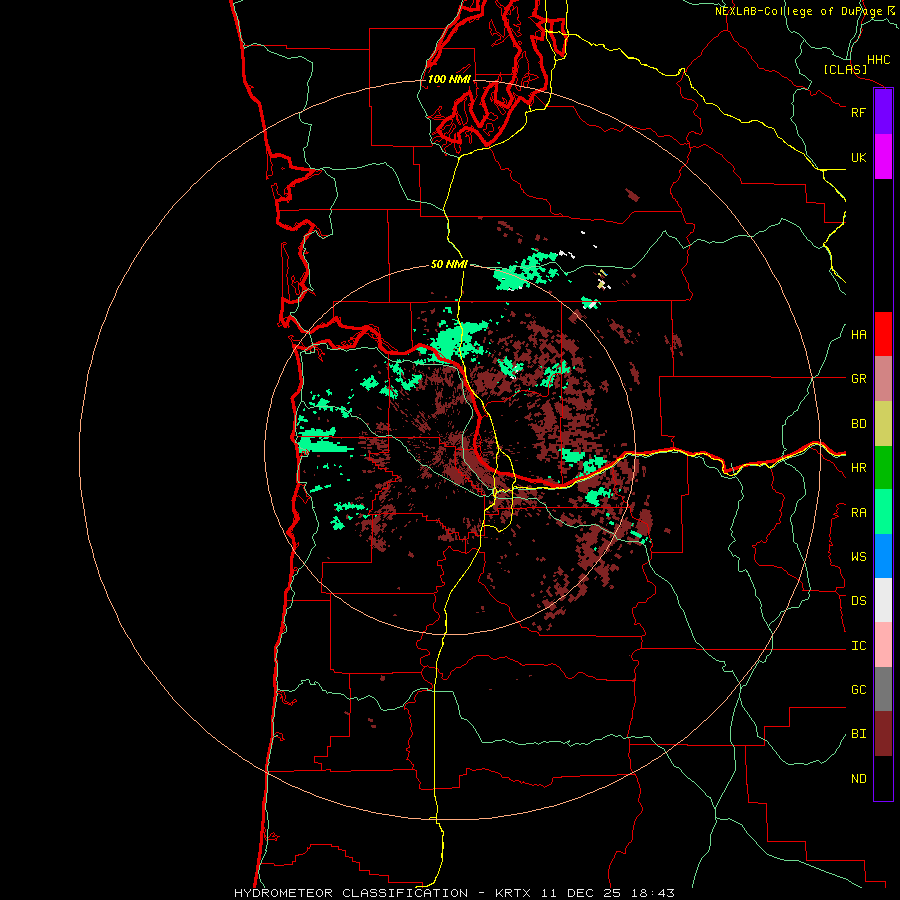Click the GC legend label

point(858,690)
